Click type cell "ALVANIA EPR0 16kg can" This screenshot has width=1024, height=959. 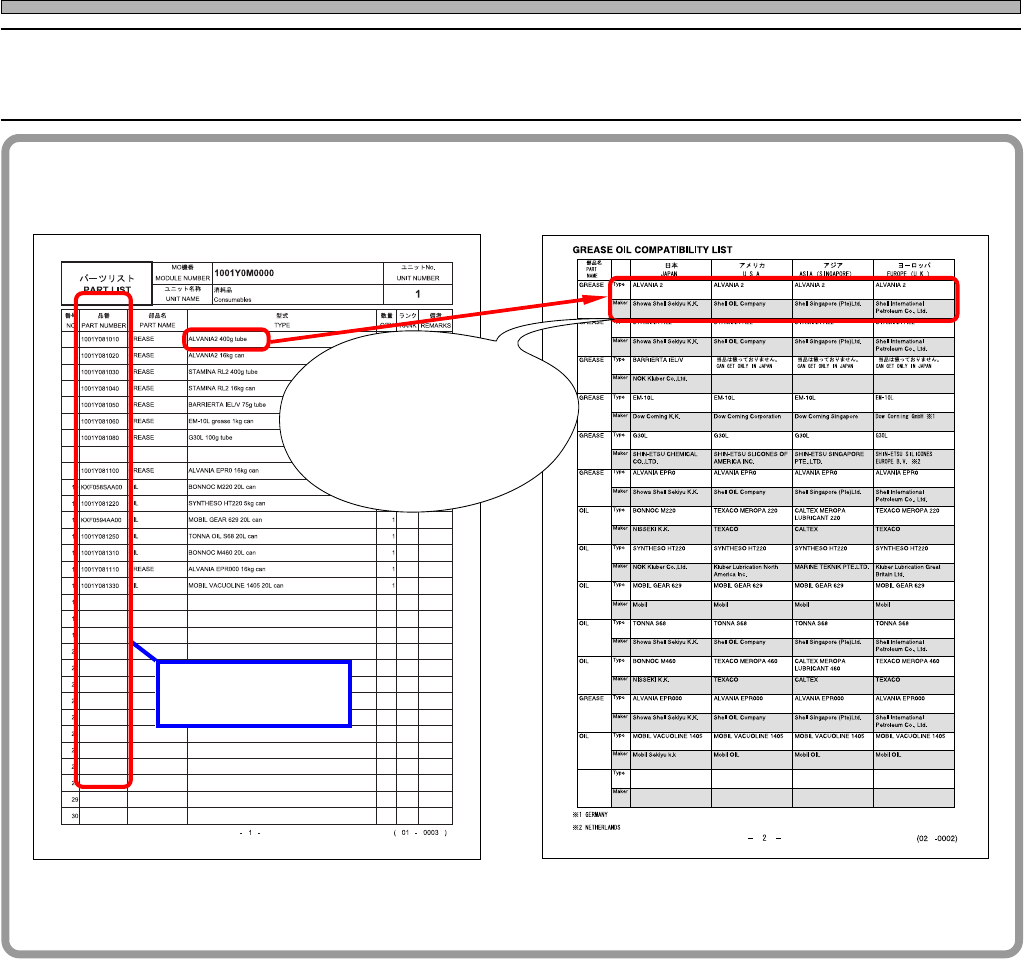point(223,471)
